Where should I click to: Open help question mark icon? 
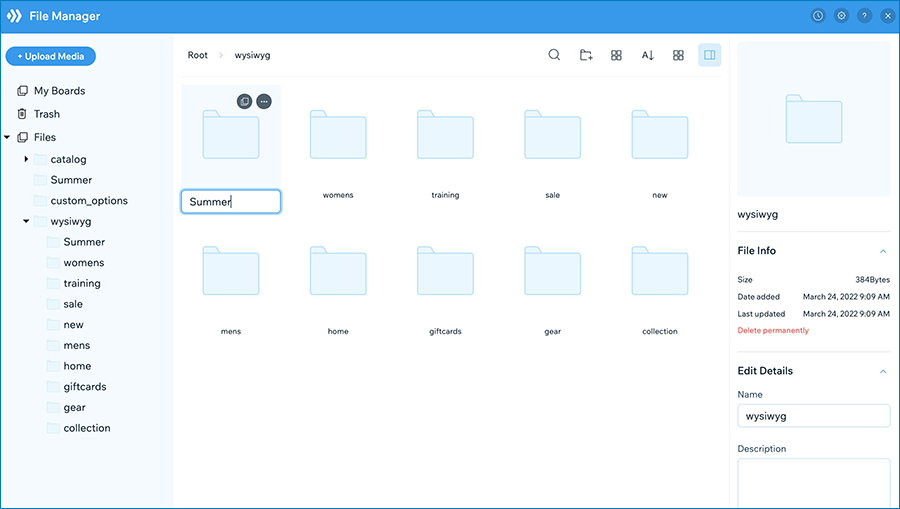[864, 16]
